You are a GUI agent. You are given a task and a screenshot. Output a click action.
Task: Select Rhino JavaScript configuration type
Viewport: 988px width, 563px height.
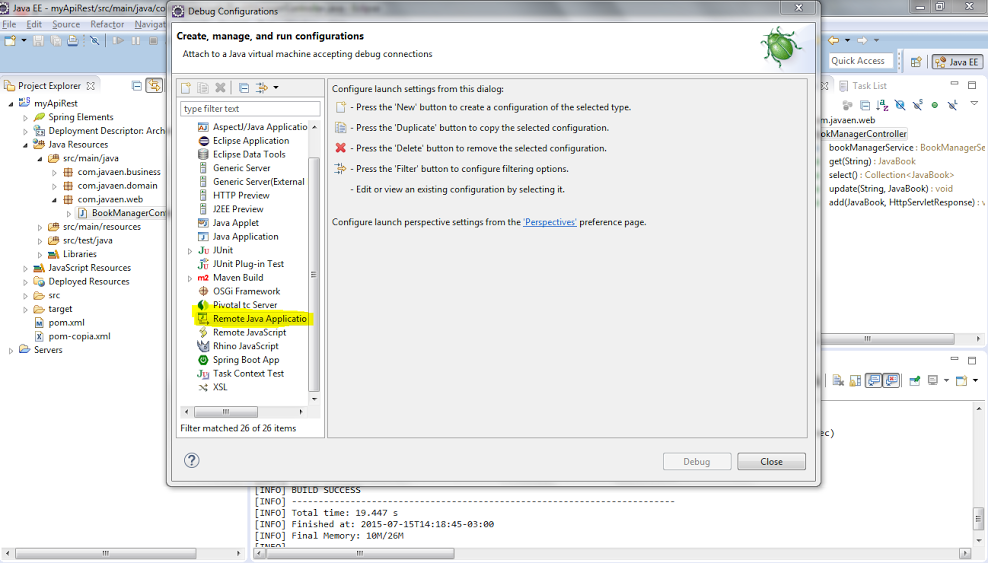click(238, 346)
